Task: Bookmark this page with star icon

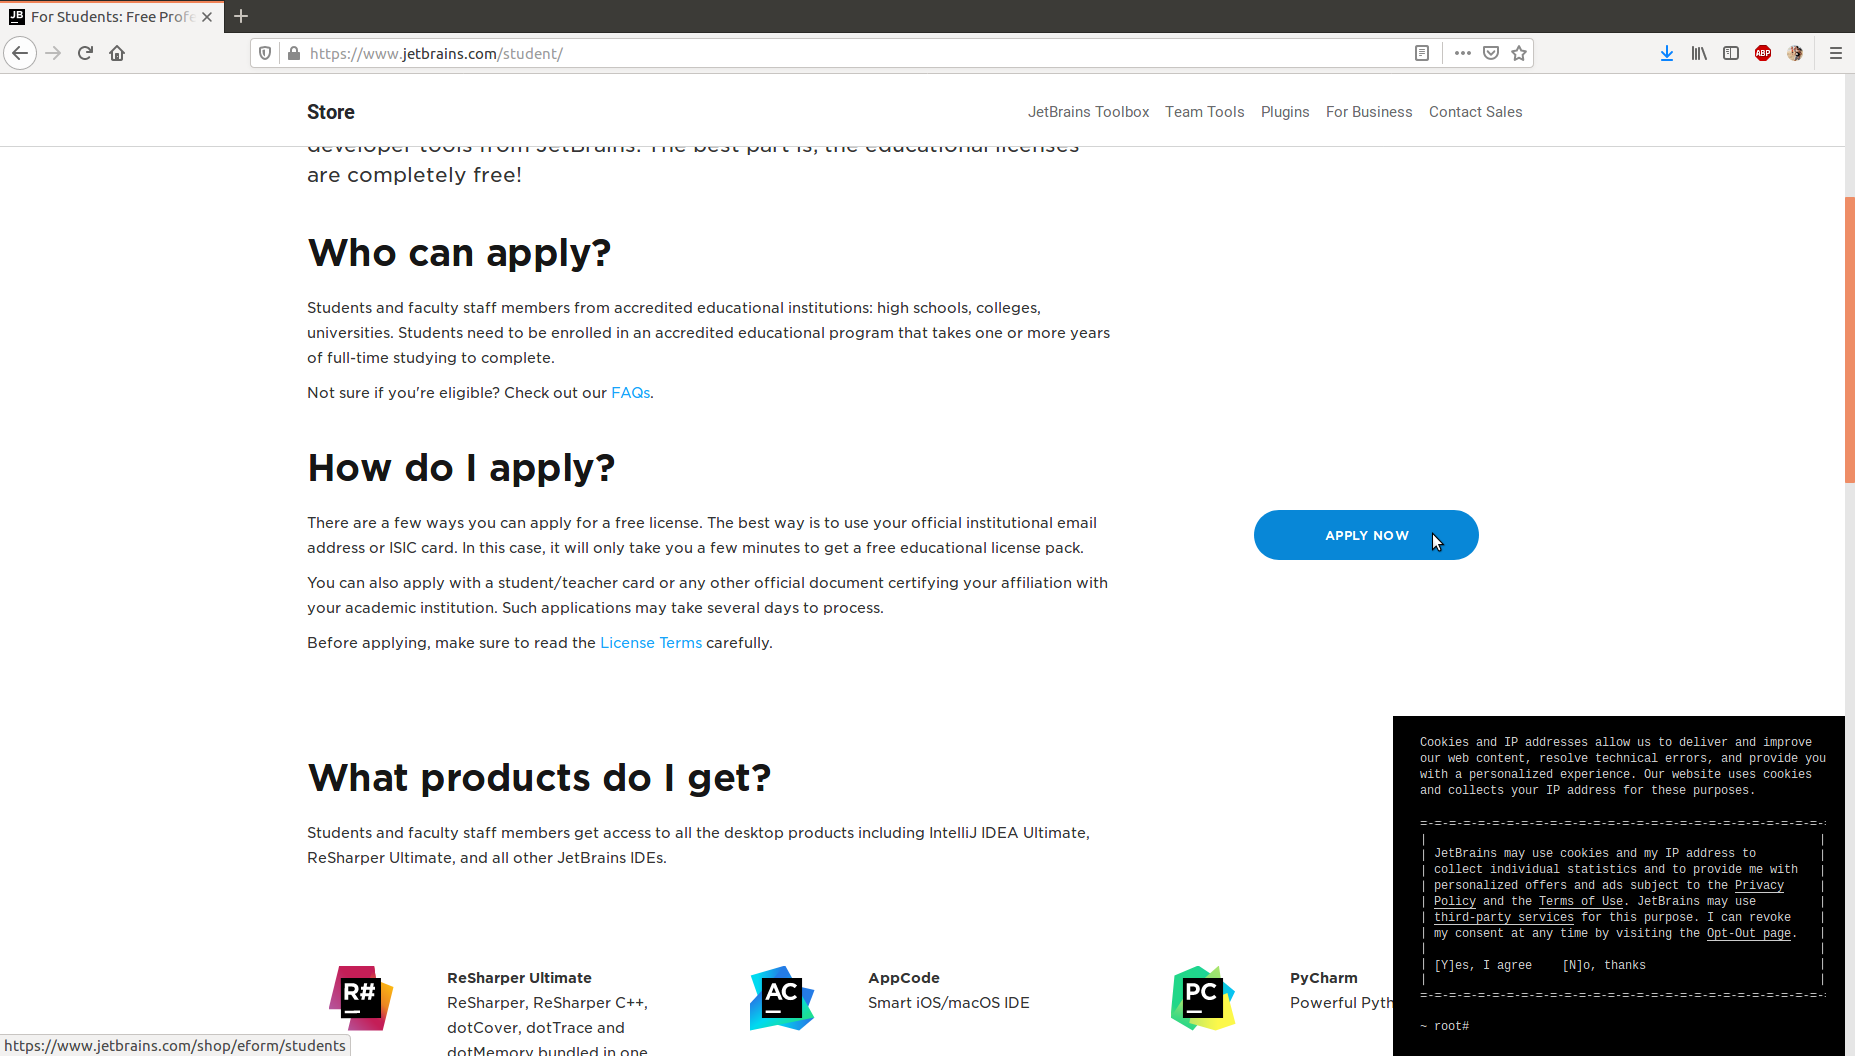Action: click(x=1519, y=53)
